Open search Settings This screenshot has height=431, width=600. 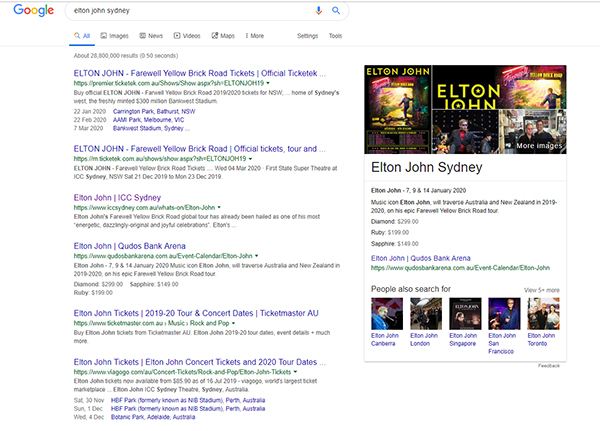click(307, 36)
